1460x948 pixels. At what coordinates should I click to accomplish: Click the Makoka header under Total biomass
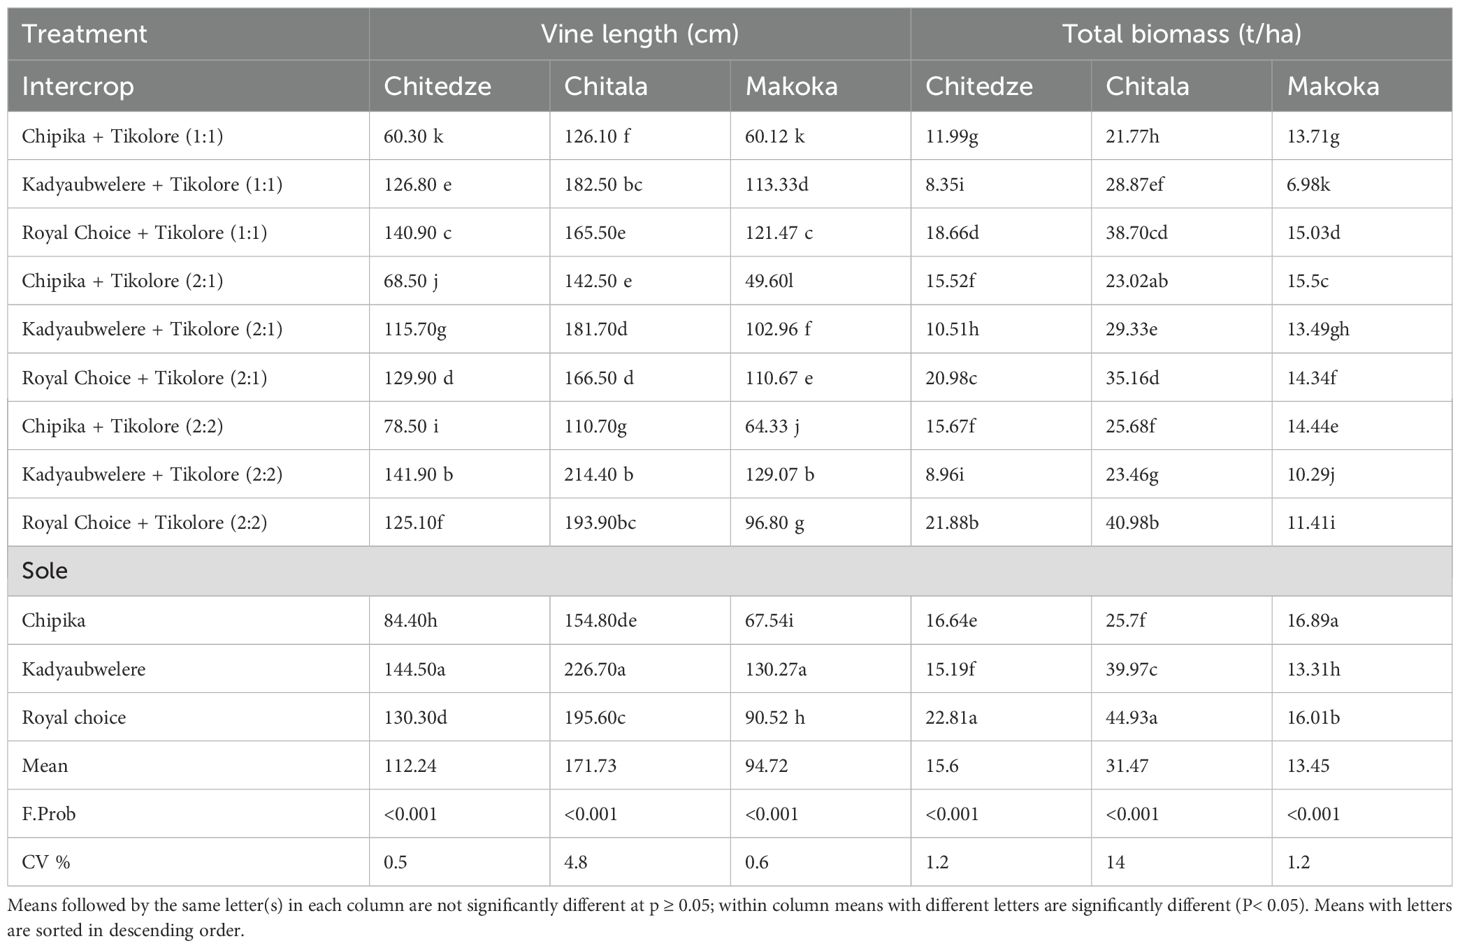tap(1332, 86)
